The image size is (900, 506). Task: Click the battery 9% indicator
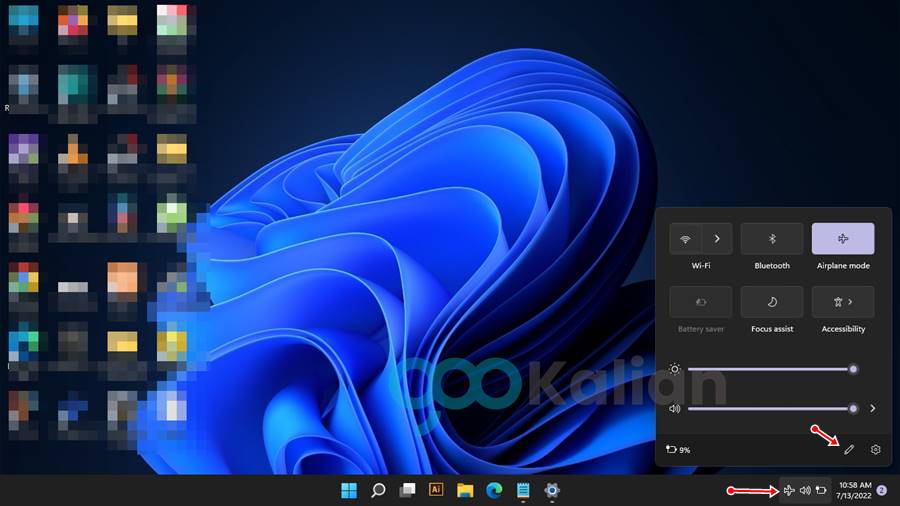(x=678, y=450)
